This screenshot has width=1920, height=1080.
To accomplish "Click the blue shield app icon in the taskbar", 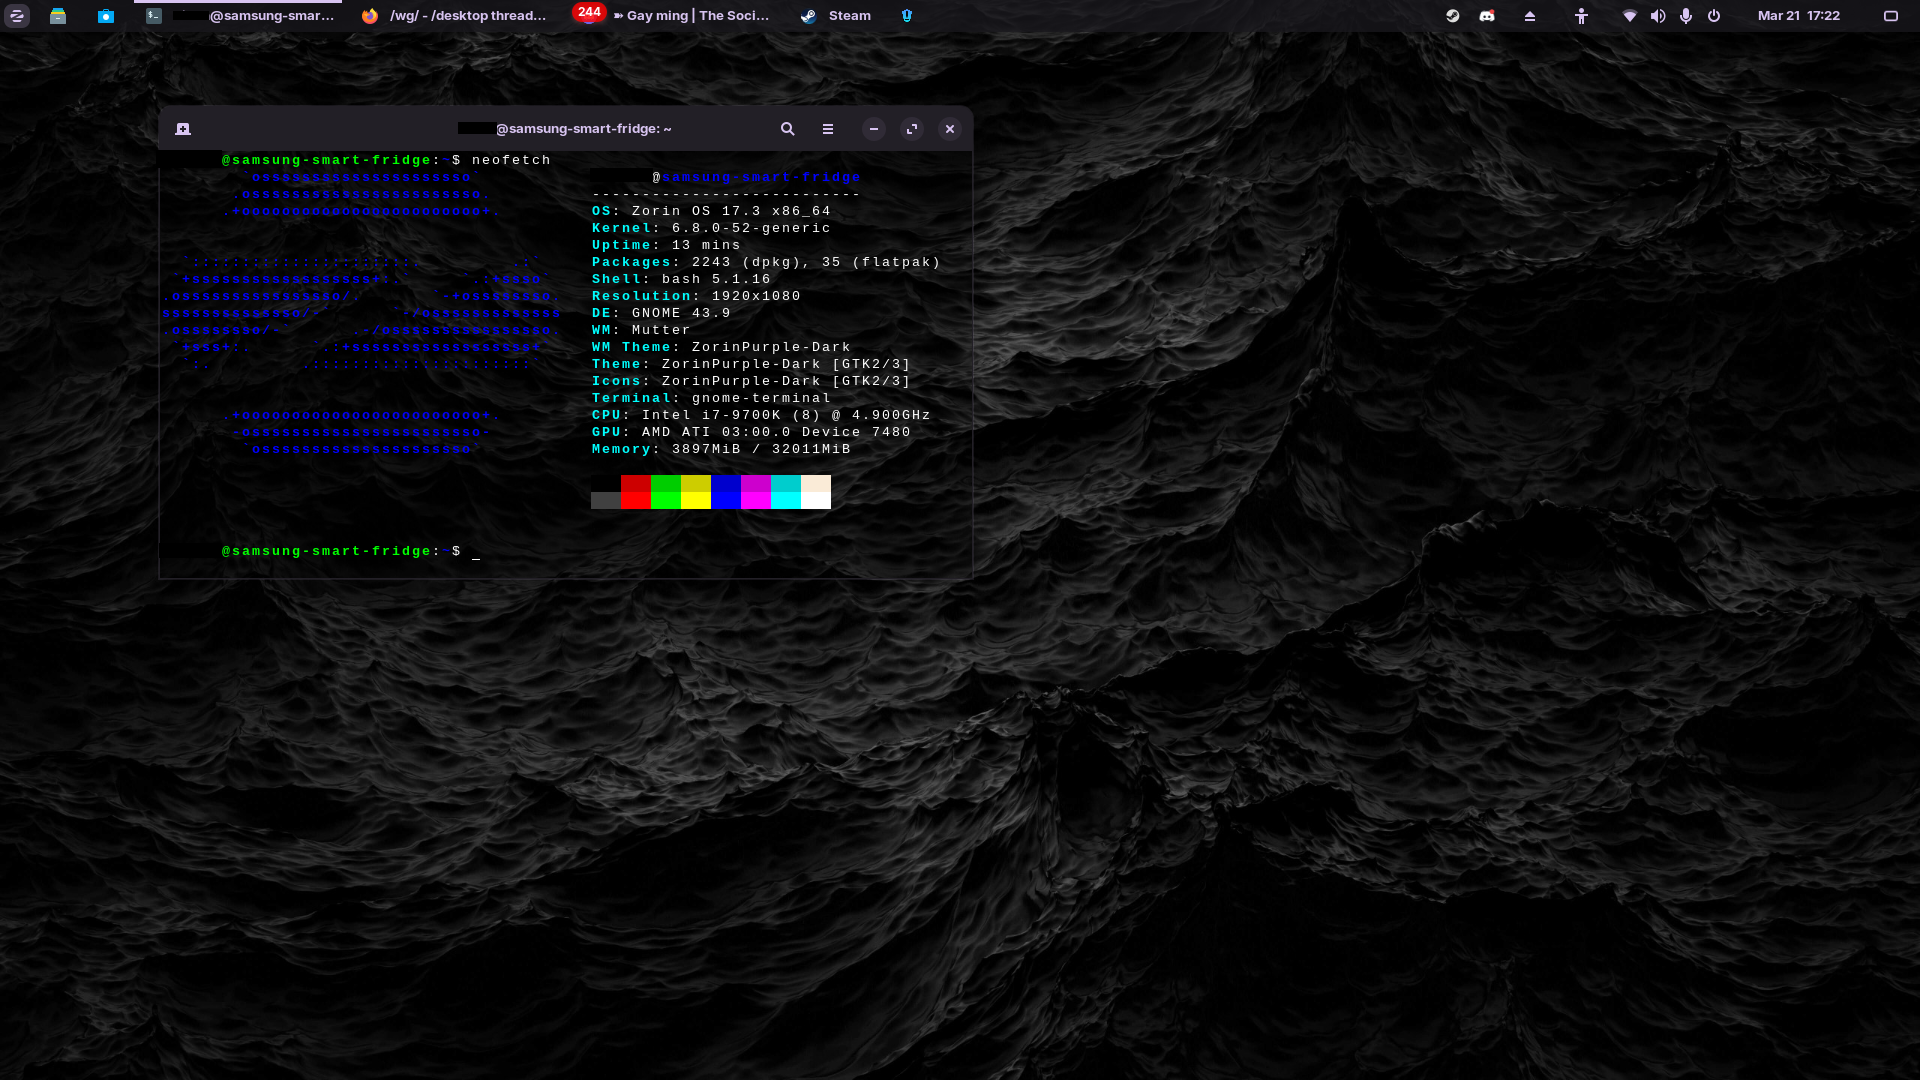I will (x=907, y=16).
